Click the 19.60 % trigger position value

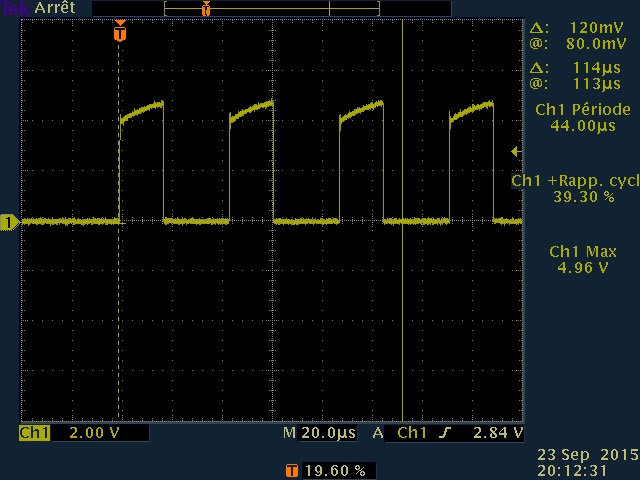(x=335, y=471)
